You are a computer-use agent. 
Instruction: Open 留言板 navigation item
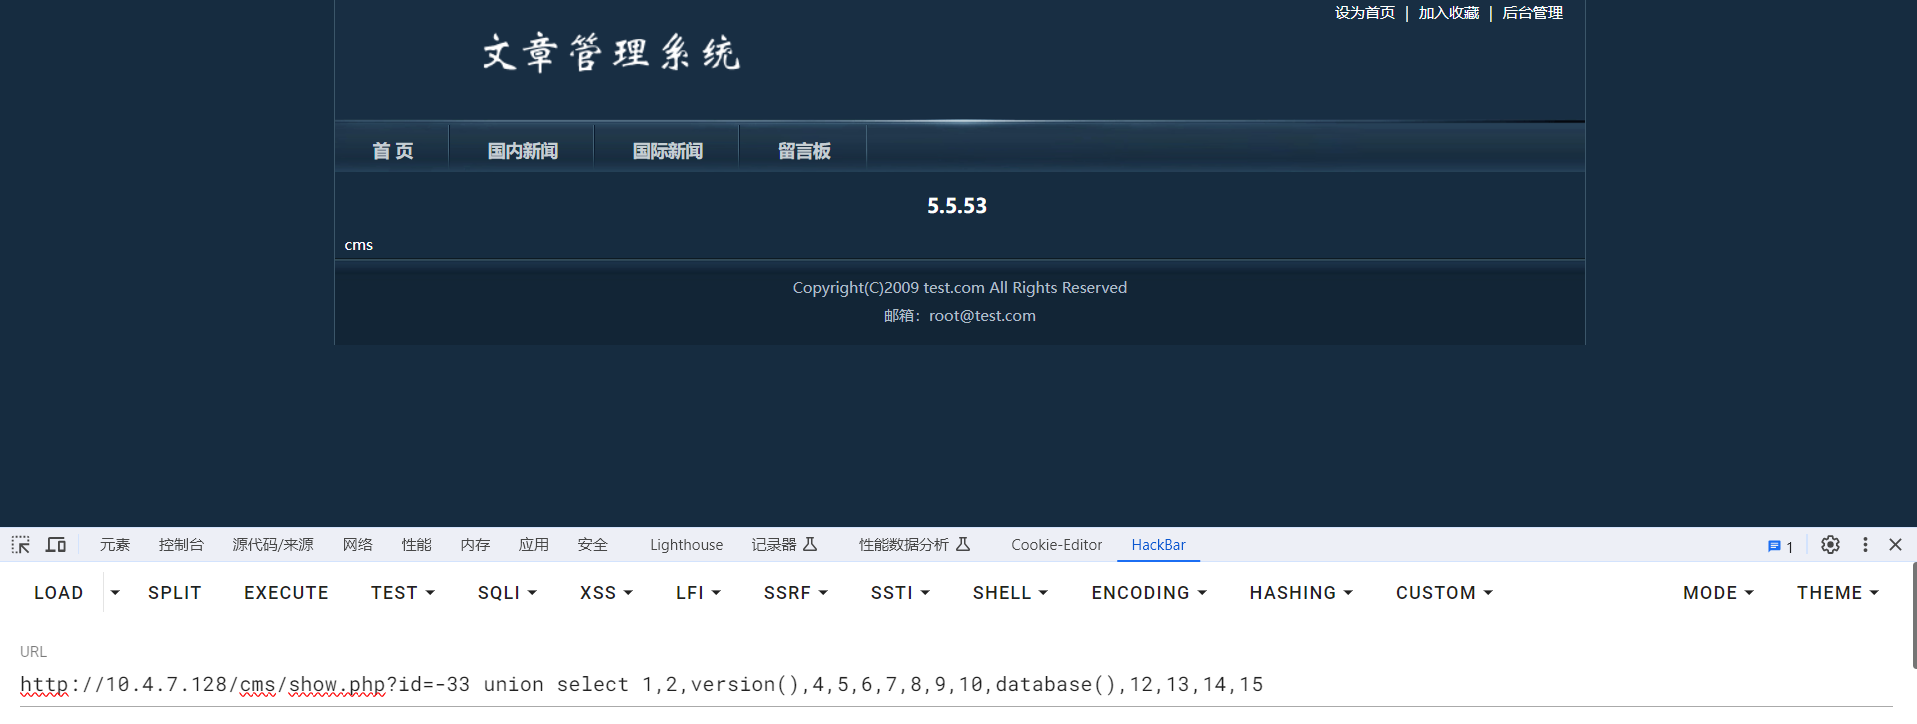coord(804,151)
